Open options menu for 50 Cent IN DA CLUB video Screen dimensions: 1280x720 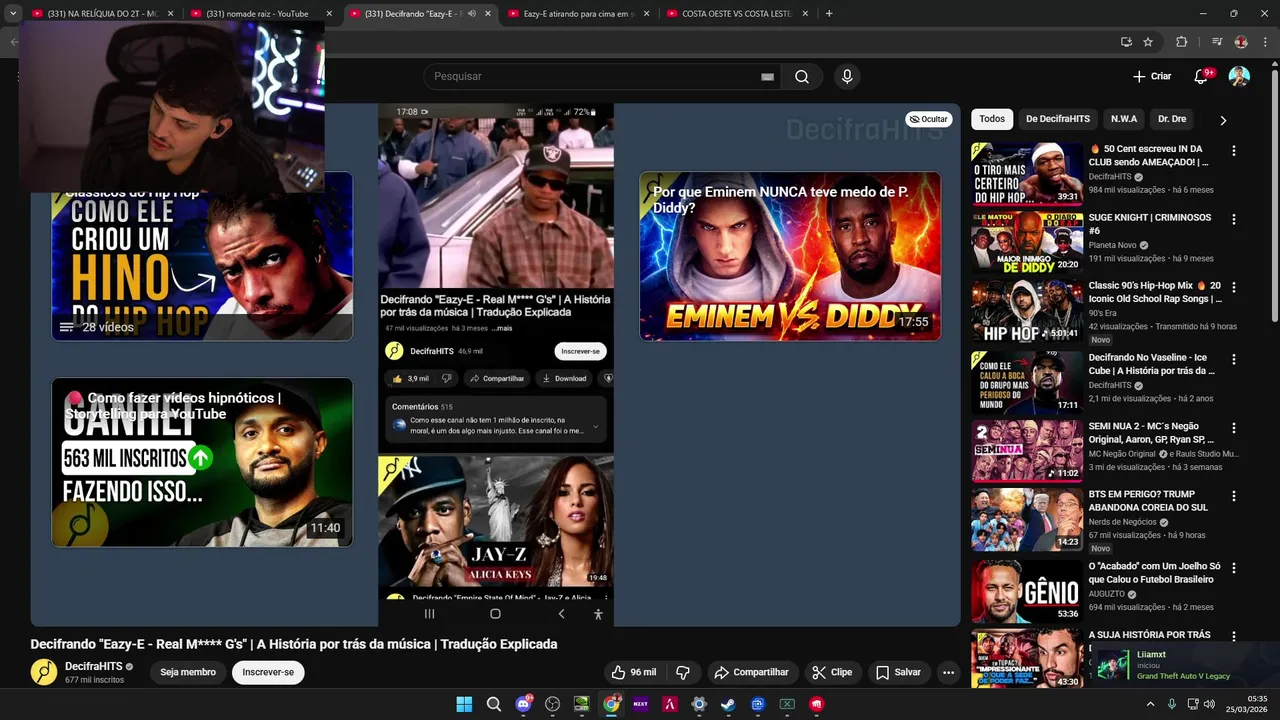point(1234,151)
